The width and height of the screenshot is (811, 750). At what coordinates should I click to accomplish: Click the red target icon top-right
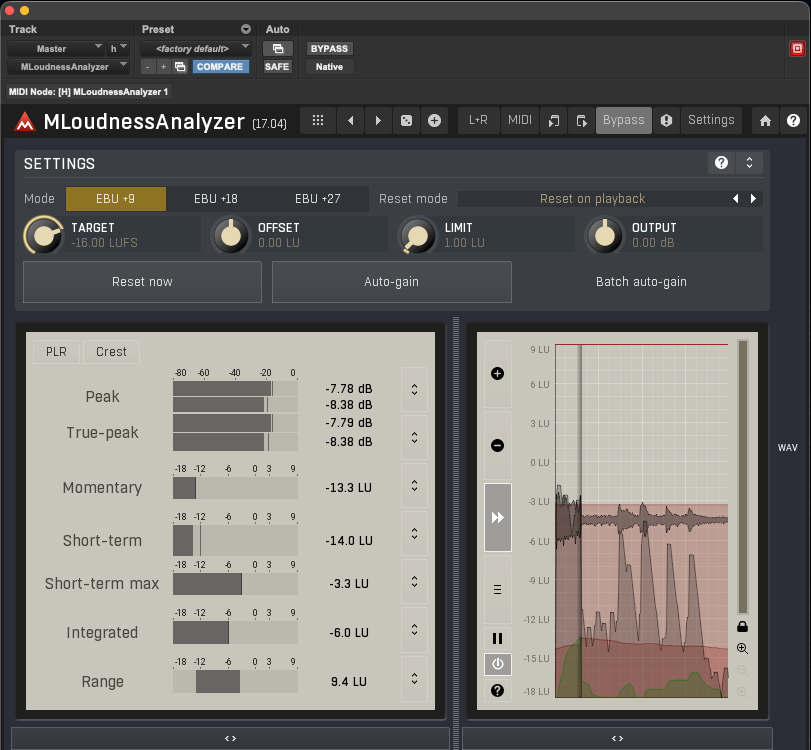(797, 49)
